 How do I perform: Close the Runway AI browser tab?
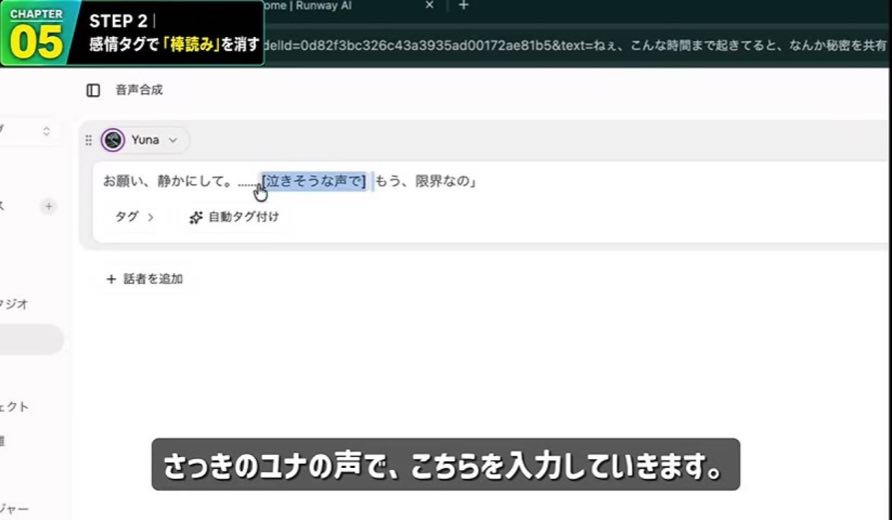click(x=430, y=5)
